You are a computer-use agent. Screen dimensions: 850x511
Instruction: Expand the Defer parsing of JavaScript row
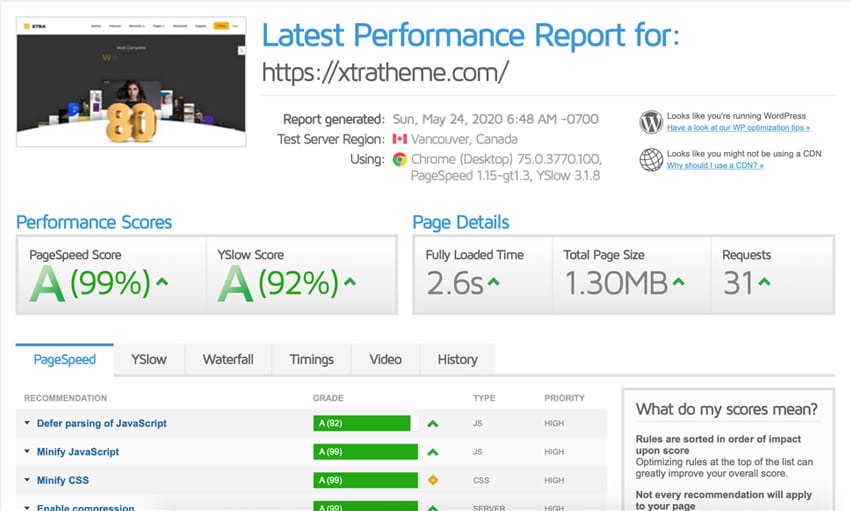tap(101, 424)
